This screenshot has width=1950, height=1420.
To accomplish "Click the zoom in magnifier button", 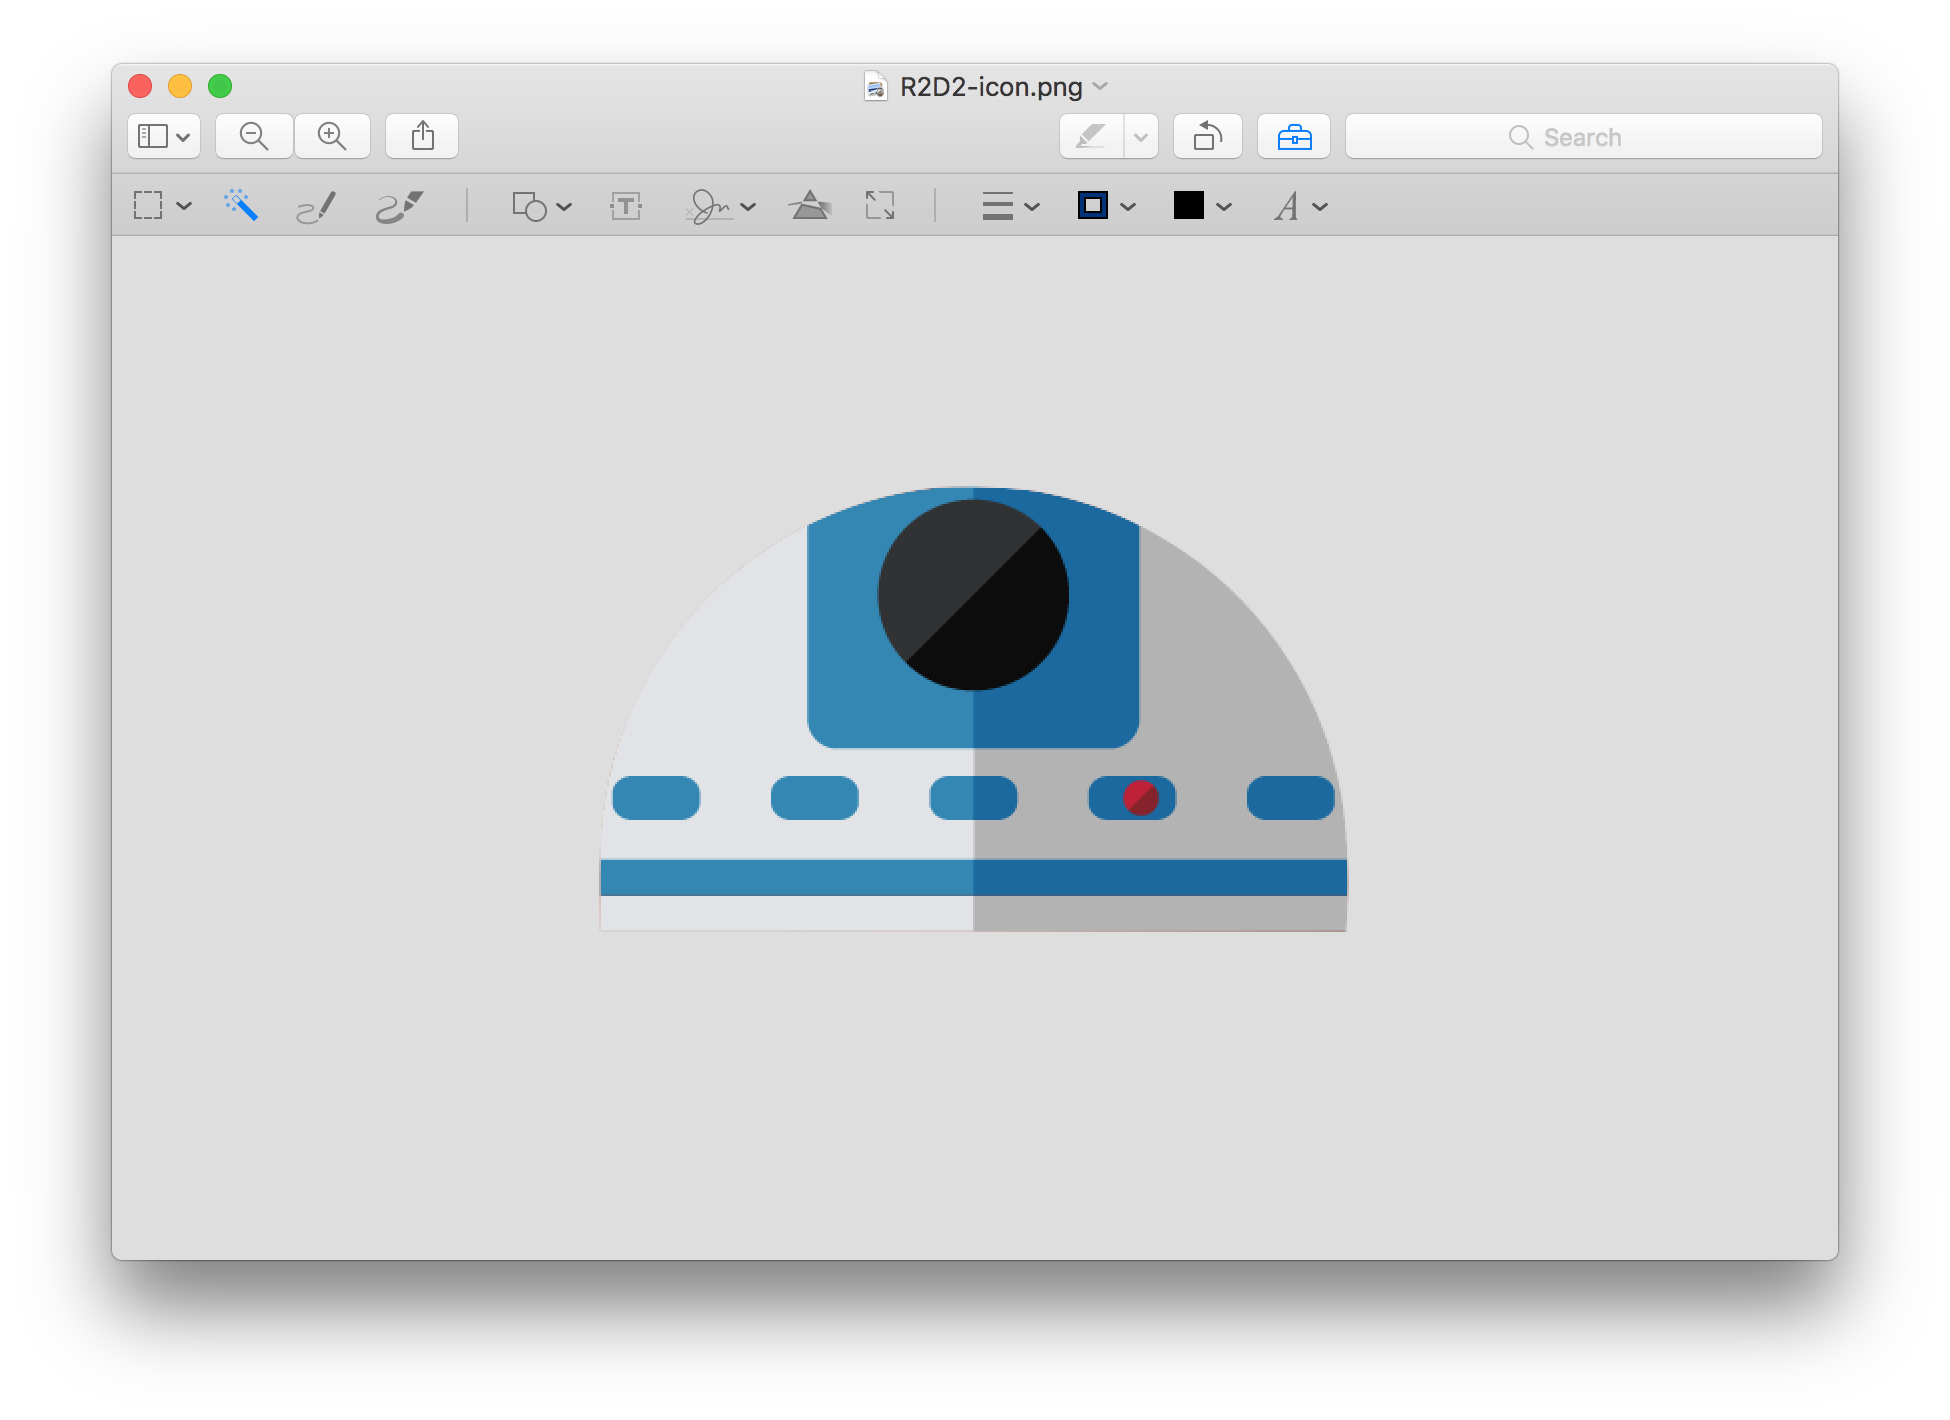I will [332, 136].
